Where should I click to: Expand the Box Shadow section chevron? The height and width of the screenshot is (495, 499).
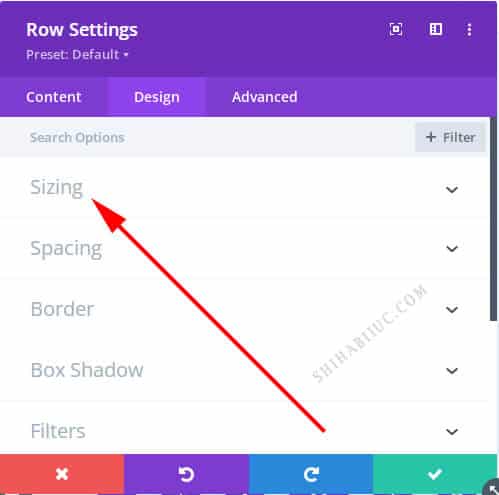[452, 370]
